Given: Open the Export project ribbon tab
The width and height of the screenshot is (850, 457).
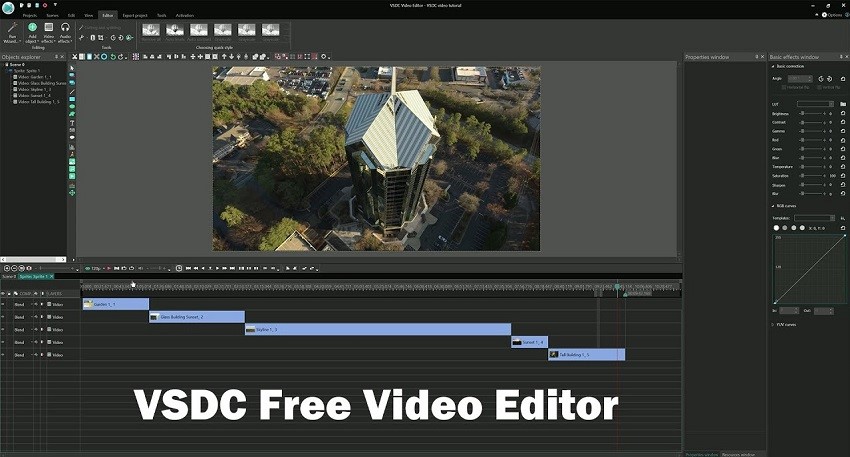Looking at the screenshot, I should point(135,15).
